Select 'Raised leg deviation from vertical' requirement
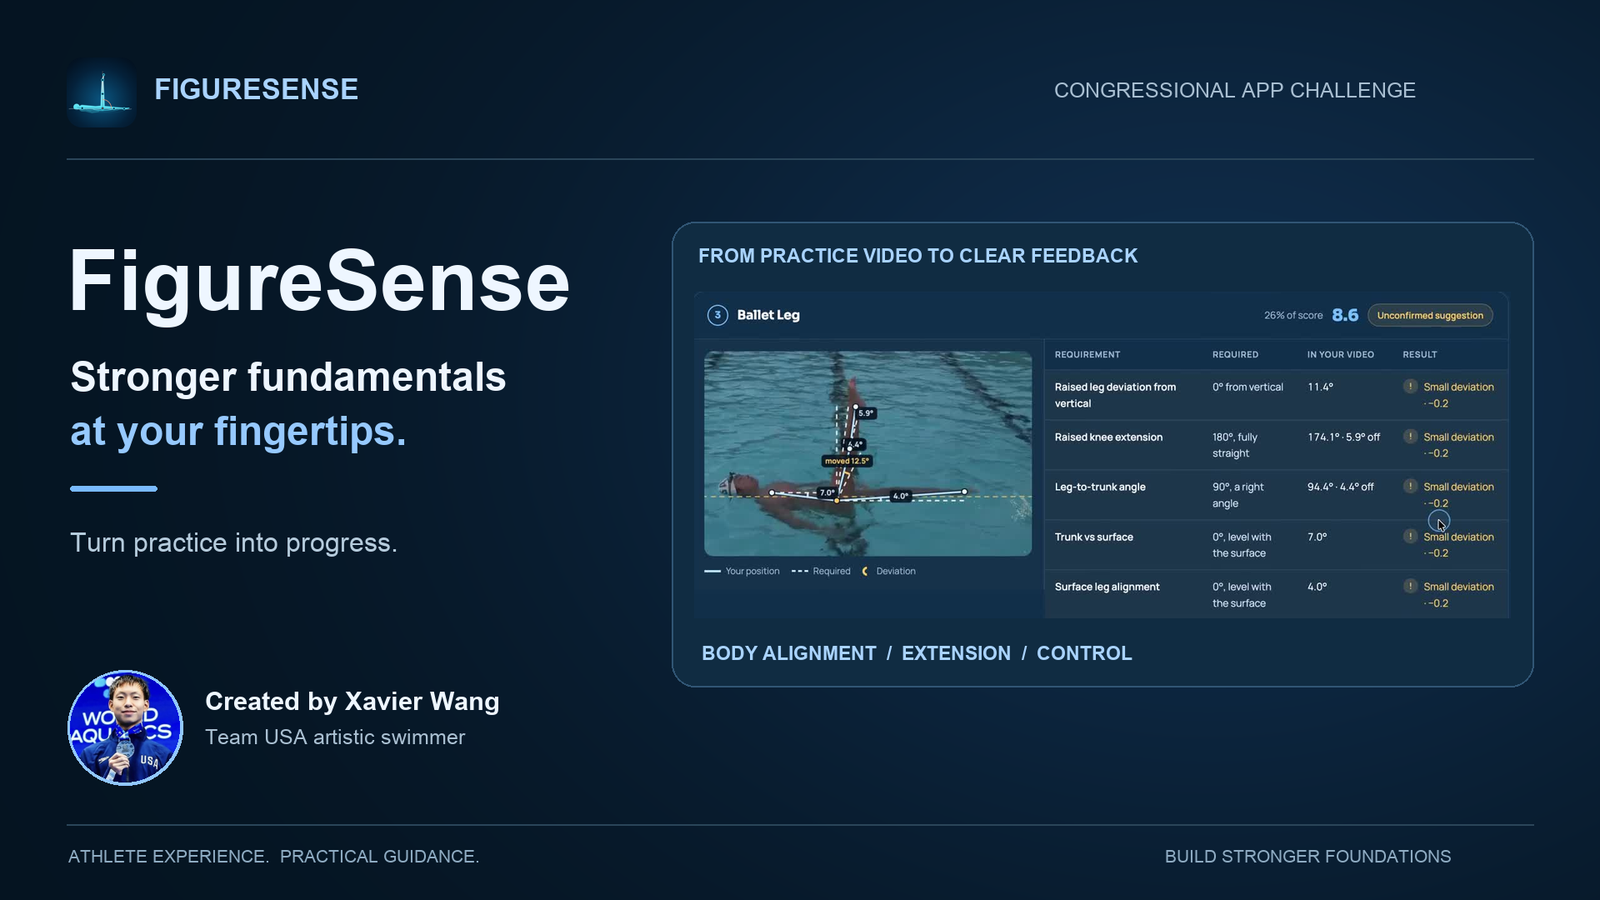Screen dimensions: 1600x900 pyautogui.click(x=1115, y=395)
